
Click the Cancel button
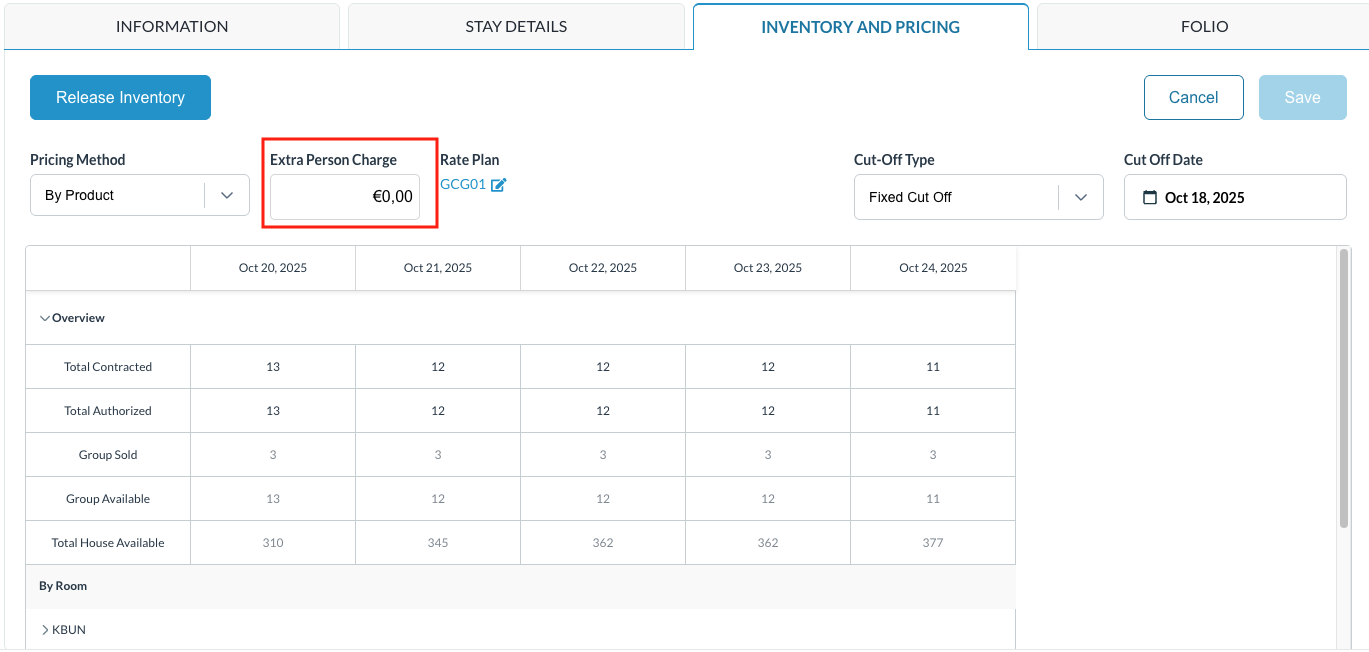[1193, 97]
